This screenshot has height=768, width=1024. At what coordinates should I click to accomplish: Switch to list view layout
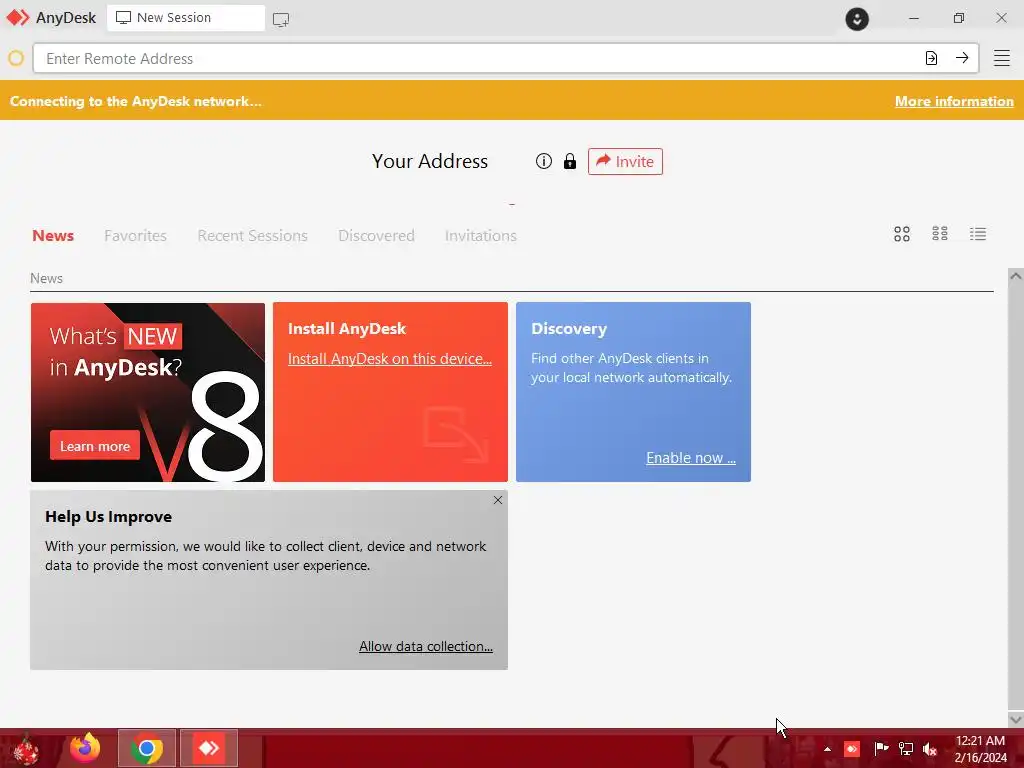[978, 234]
